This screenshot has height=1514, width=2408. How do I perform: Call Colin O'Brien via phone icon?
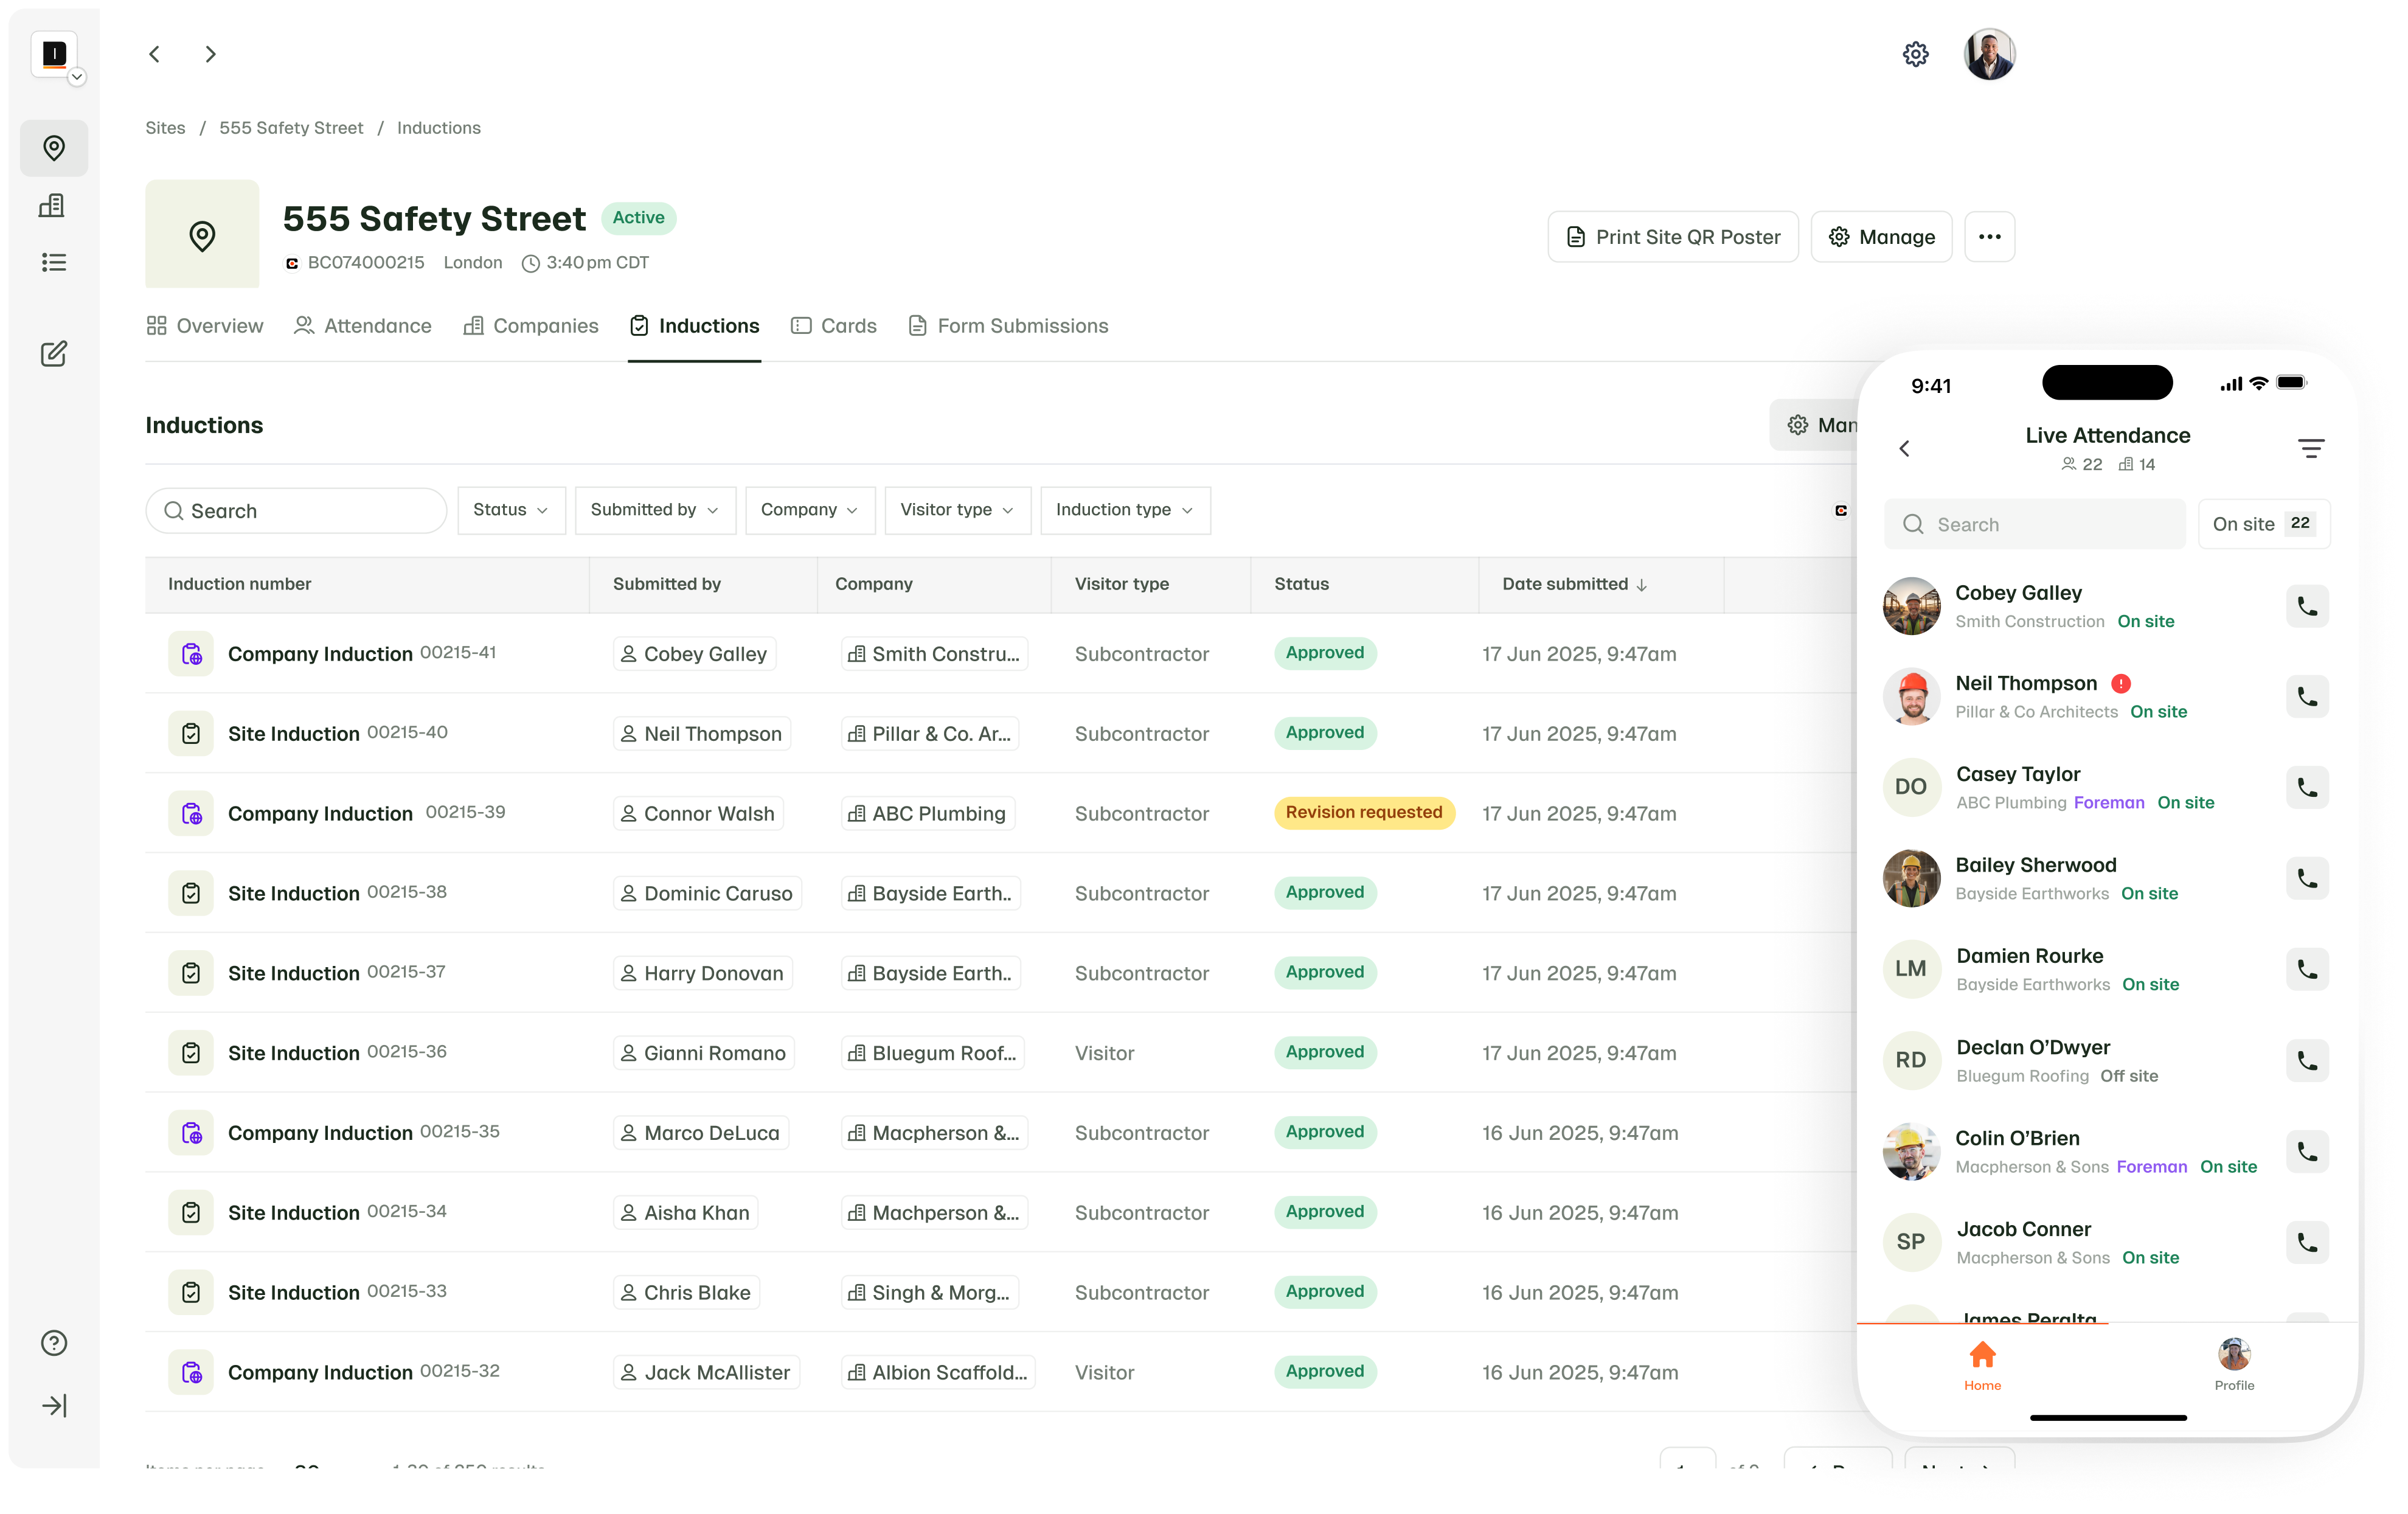coord(2307,1152)
